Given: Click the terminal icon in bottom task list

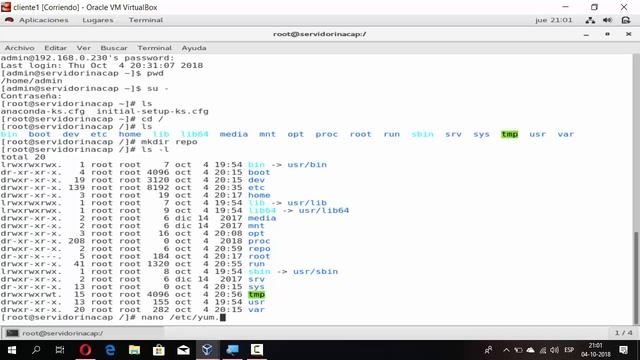Looking at the screenshot, I should coord(12,333).
